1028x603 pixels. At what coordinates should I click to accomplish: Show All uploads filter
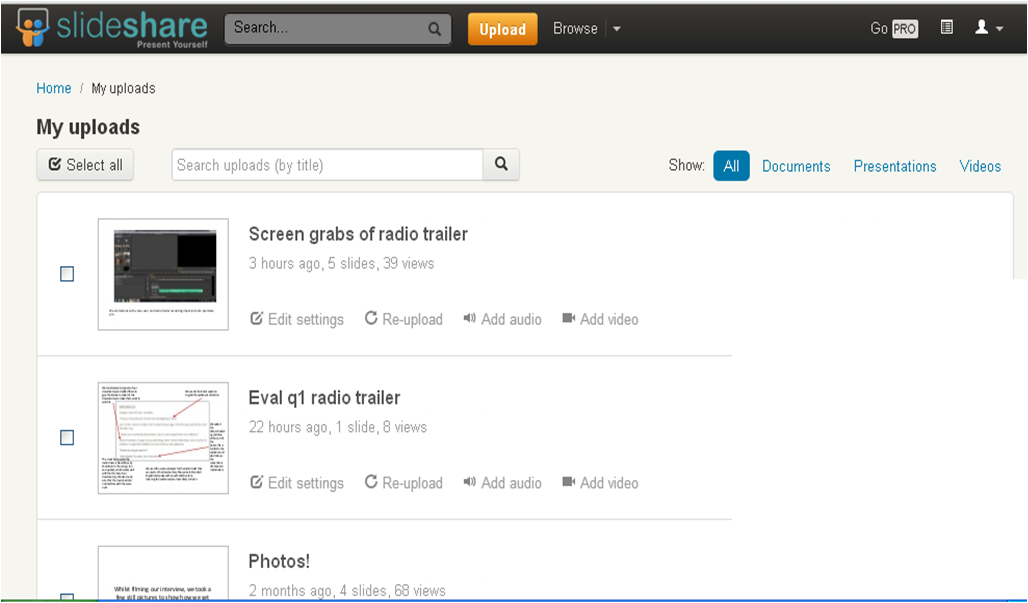coord(731,166)
